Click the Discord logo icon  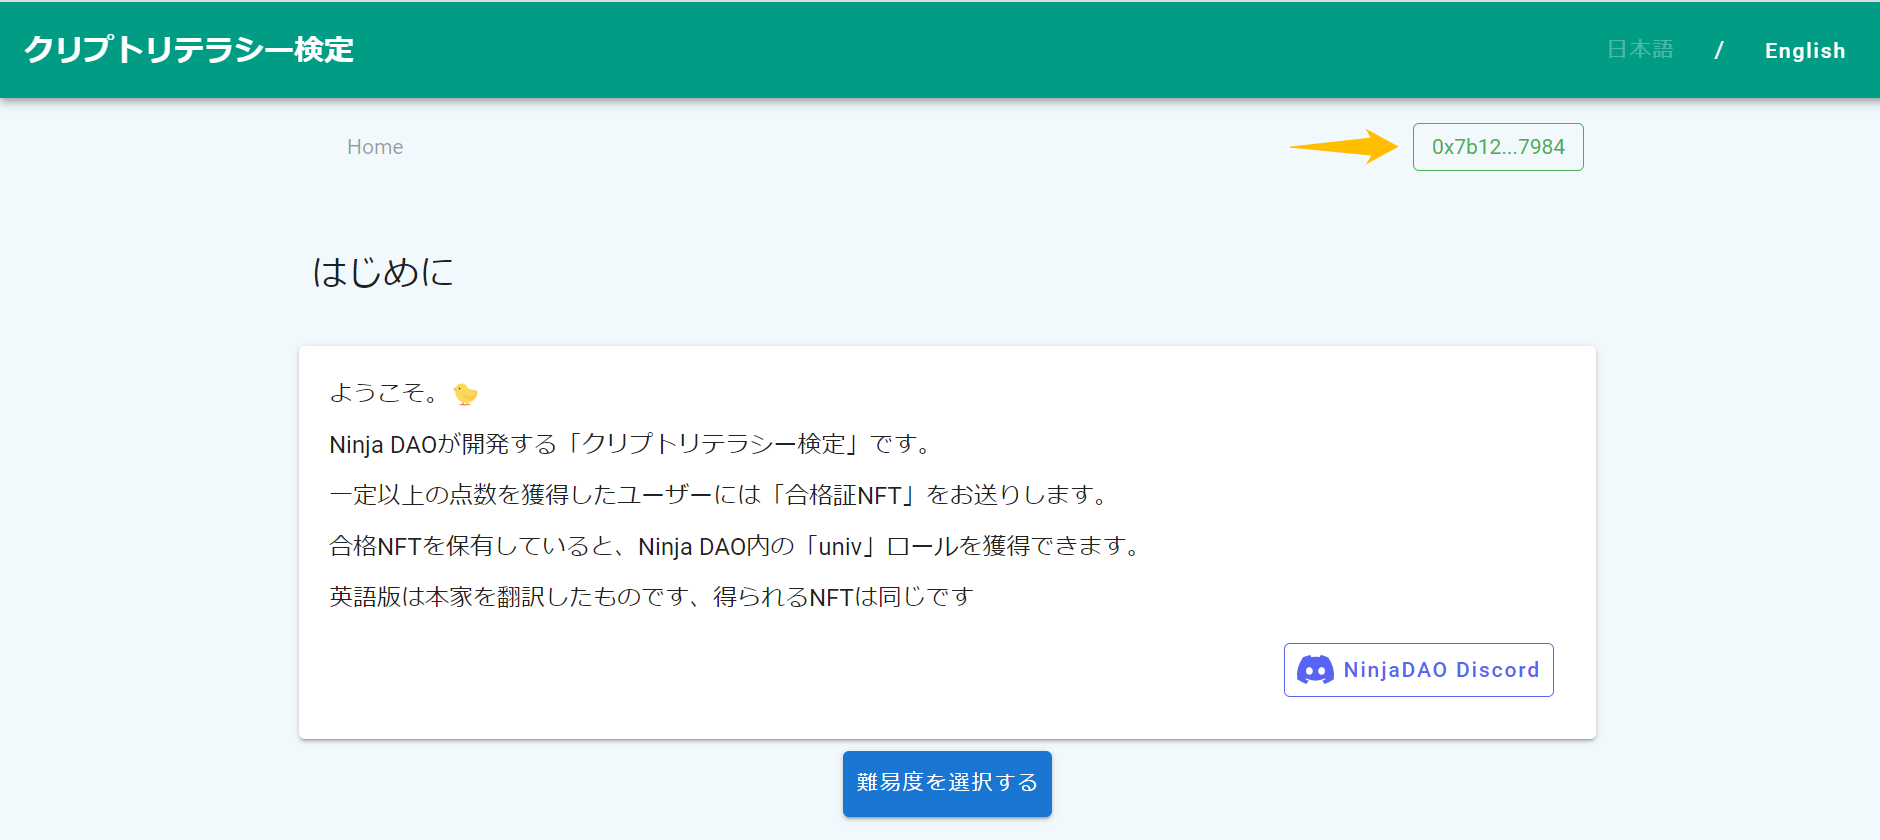pyautogui.click(x=1315, y=670)
